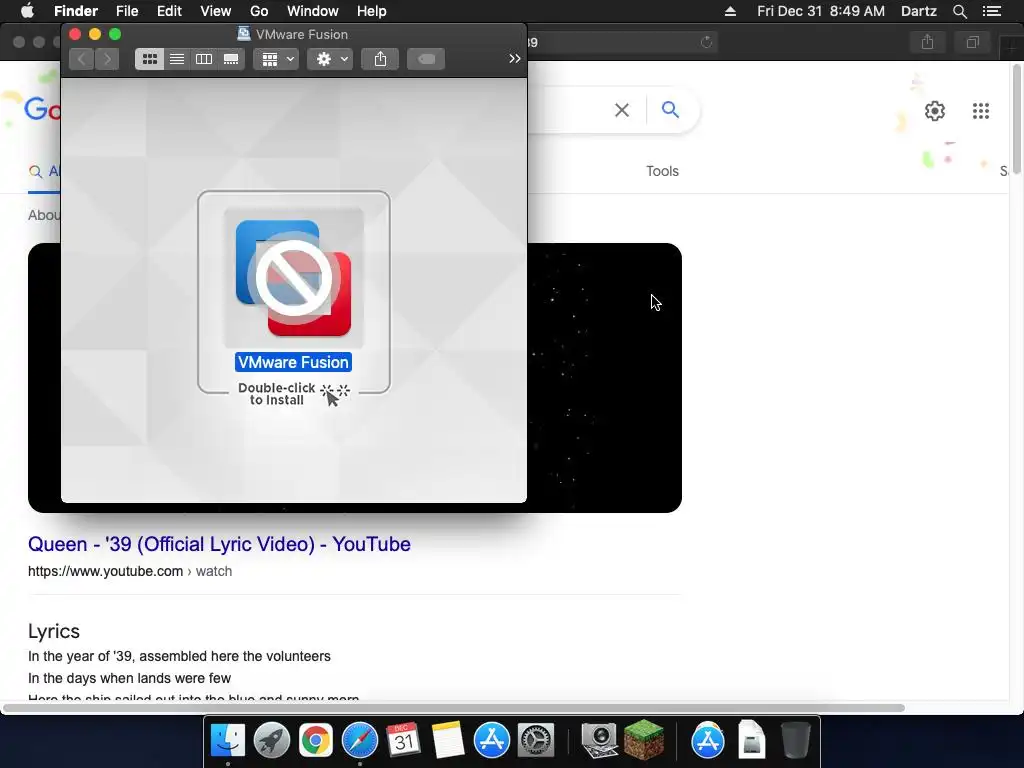Viewport: 1024px width, 768px height.
Task: Open the Apple menu
Action: pyautogui.click(x=27, y=11)
